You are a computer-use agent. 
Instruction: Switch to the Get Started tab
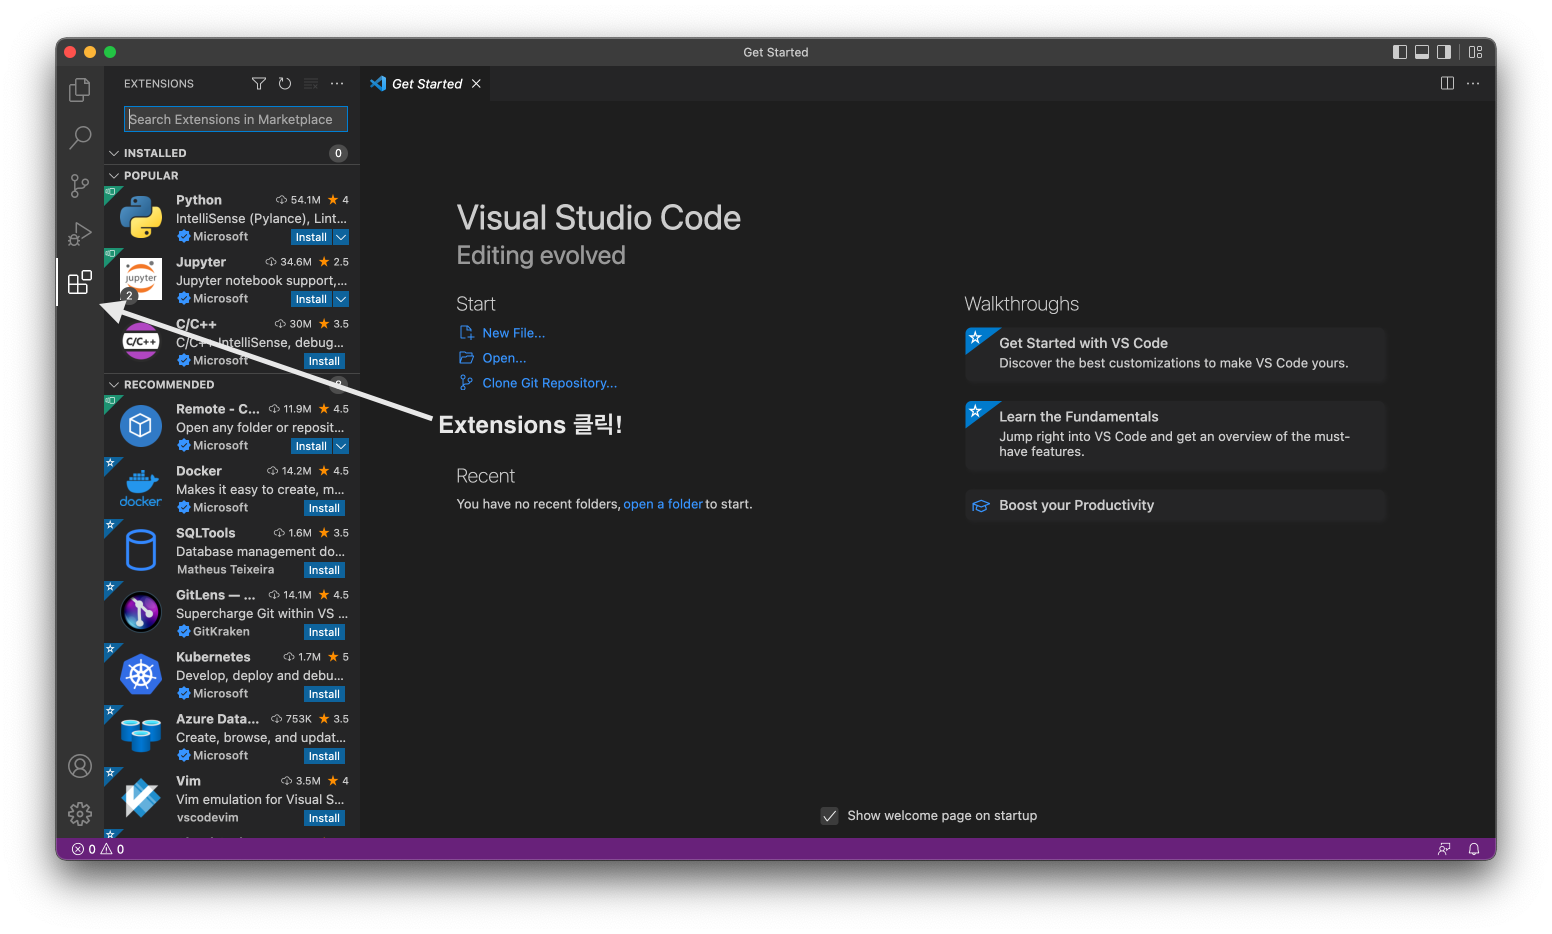(427, 84)
